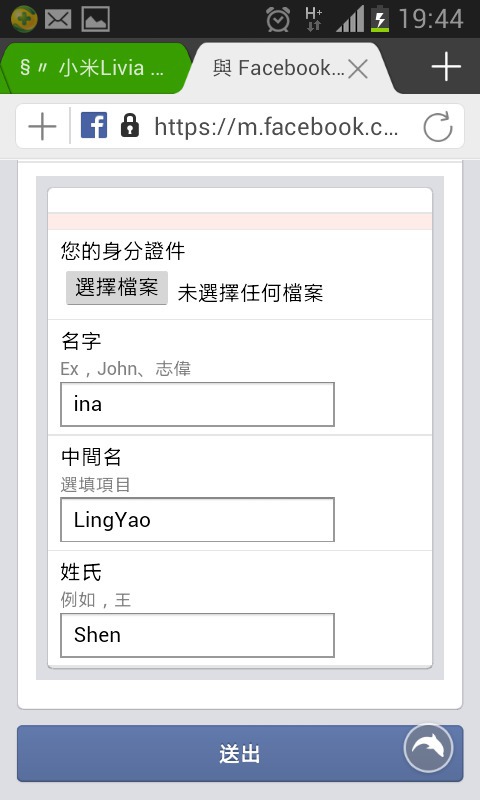Tap the alarm clock status icon
Screen dimensions: 480x800
coord(278,19)
